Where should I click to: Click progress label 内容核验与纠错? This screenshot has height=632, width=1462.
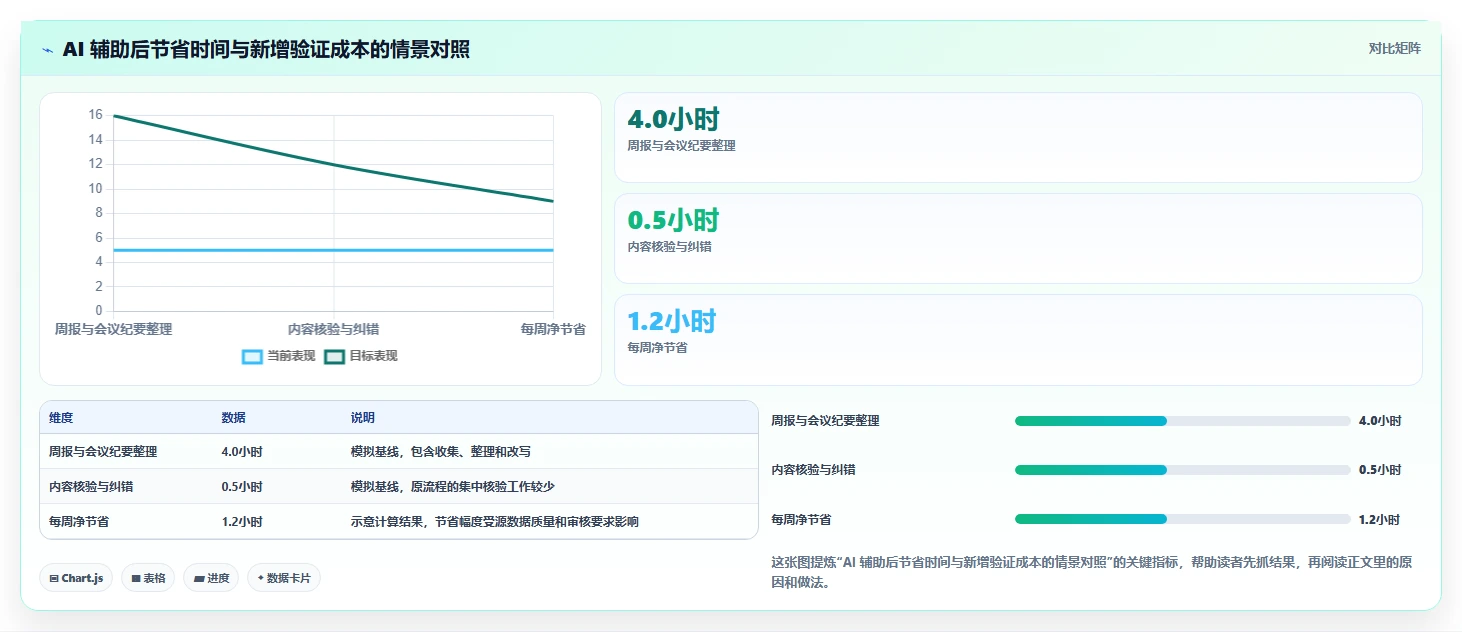(813, 470)
